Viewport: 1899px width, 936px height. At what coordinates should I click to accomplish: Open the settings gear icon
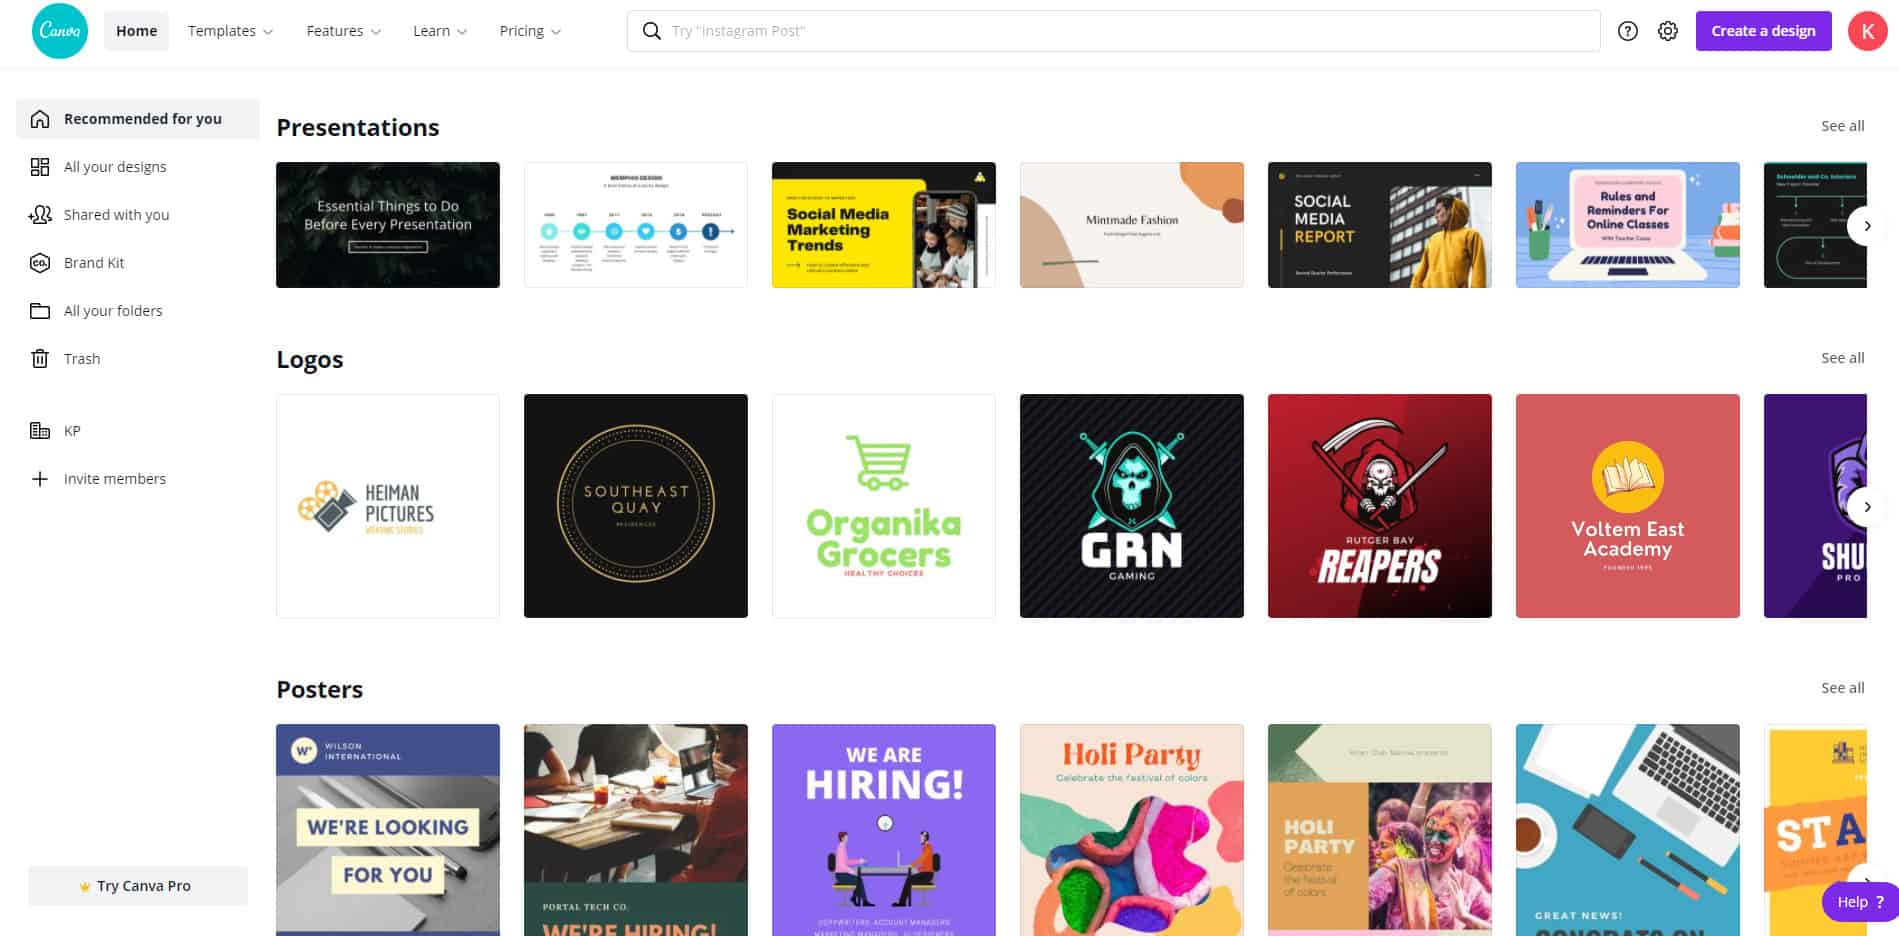tap(1668, 31)
